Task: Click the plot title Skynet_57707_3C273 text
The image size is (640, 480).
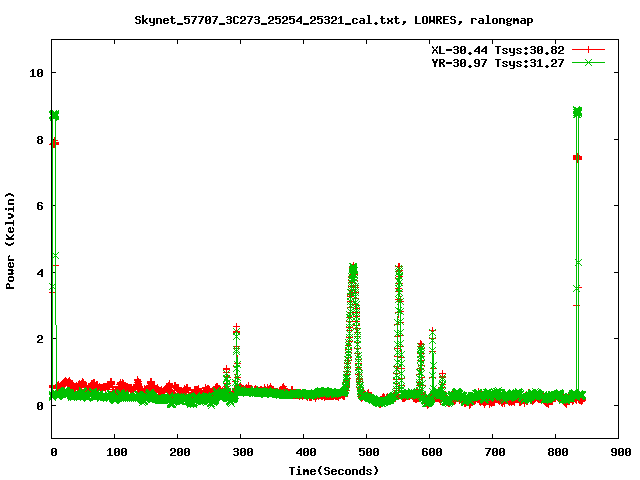Action: coord(334,20)
